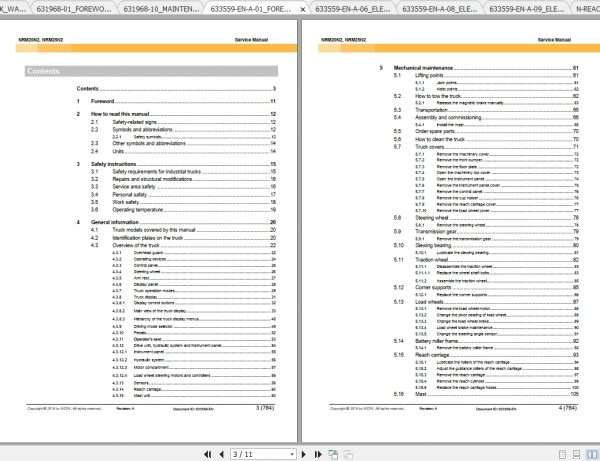
Task: Switch to continuous page layout
Action: pyautogui.click(x=576, y=454)
